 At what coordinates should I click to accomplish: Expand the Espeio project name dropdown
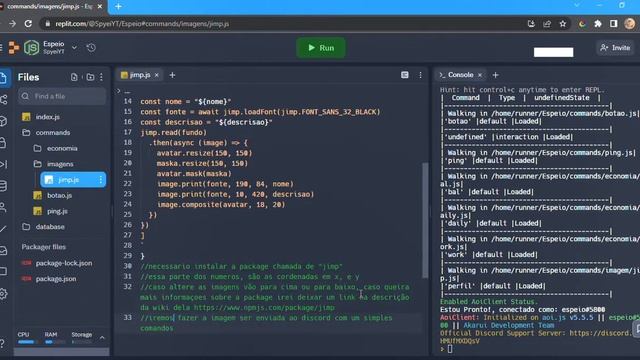74,48
